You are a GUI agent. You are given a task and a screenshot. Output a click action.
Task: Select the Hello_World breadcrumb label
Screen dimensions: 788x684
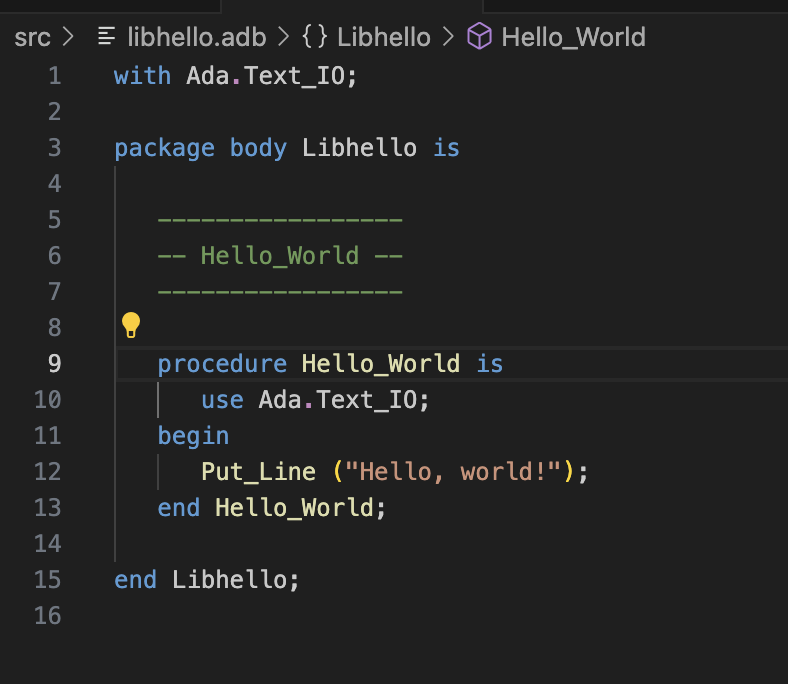573,38
